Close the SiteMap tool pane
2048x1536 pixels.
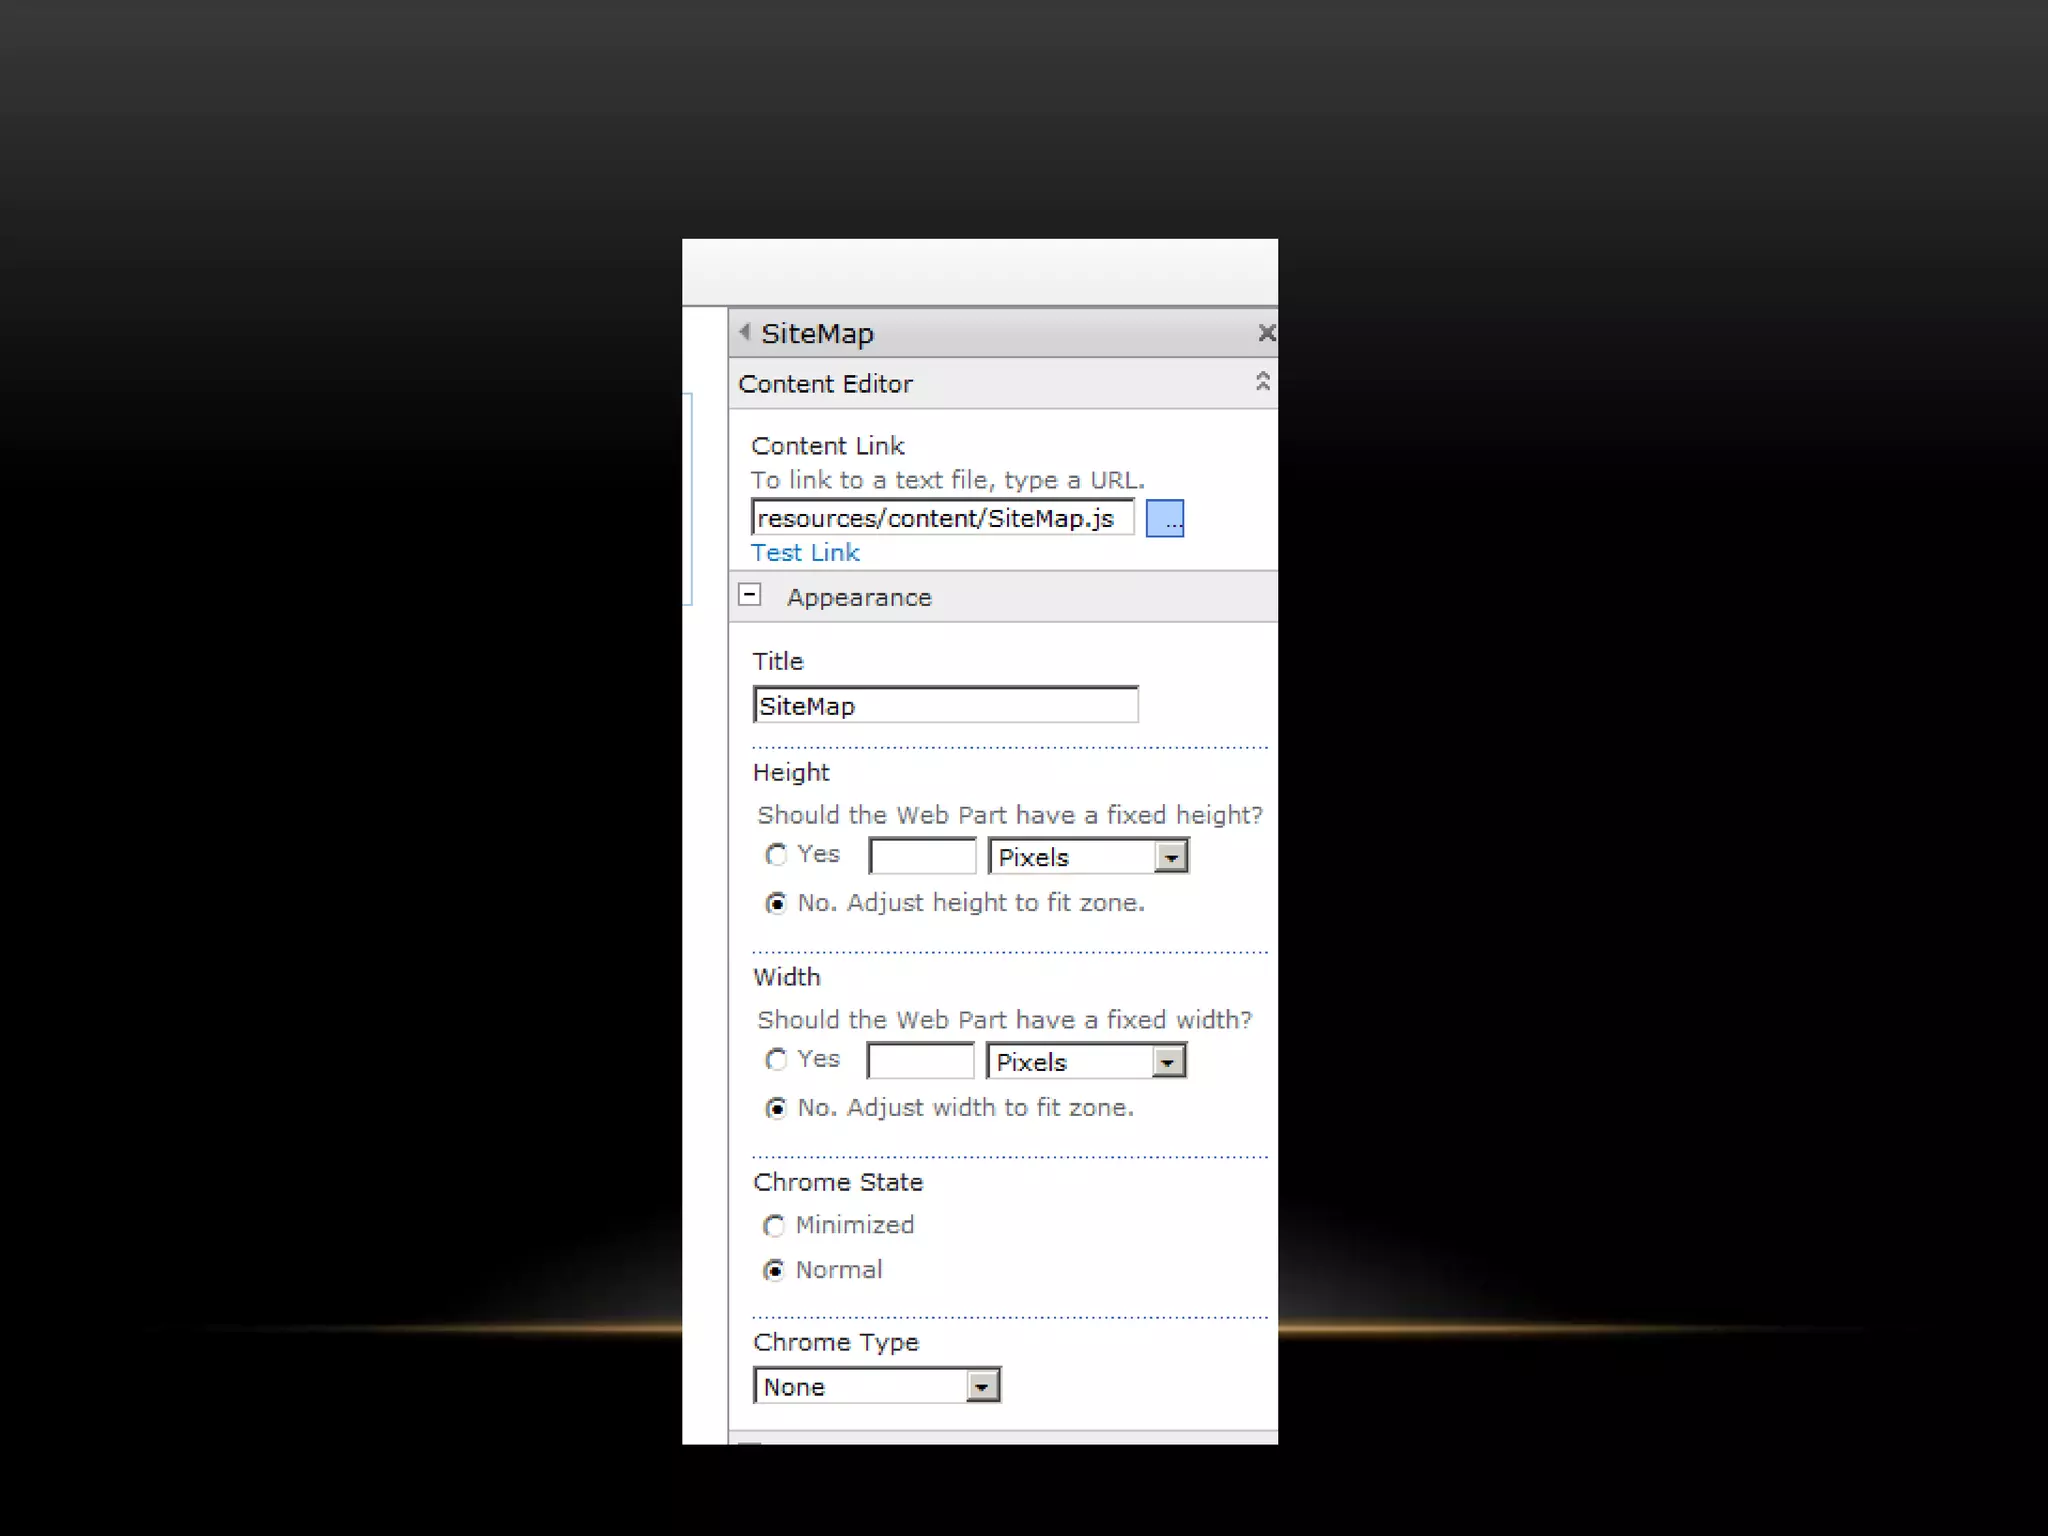coord(1266,333)
